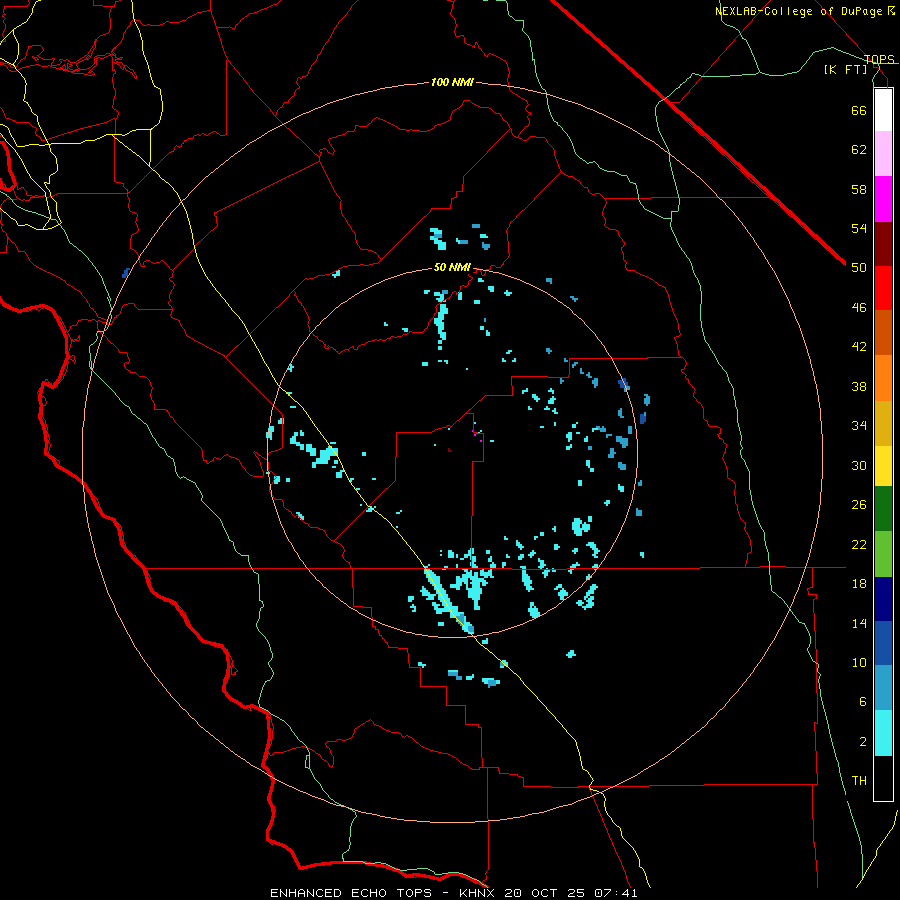Image resolution: width=900 pixels, height=900 pixels.
Task: Click the "KHNX" station identifier
Action: pyautogui.click(x=479, y=893)
